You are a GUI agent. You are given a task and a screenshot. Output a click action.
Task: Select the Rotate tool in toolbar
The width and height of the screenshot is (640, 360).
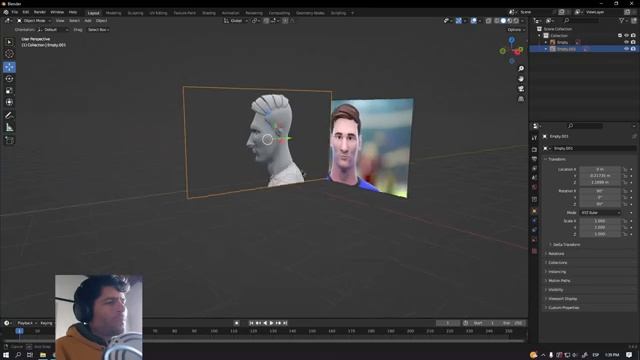pyautogui.click(x=9, y=79)
